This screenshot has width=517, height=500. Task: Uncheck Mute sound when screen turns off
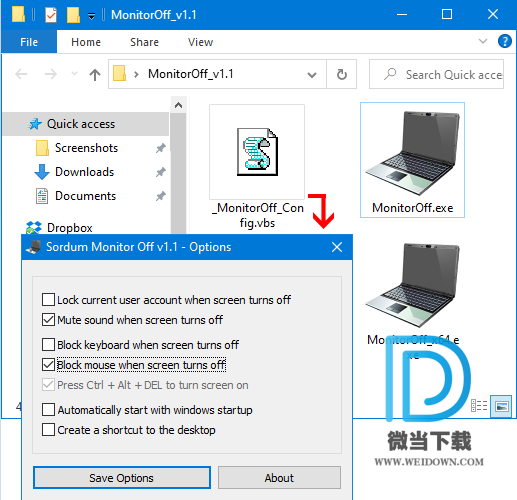pos(48,320)
